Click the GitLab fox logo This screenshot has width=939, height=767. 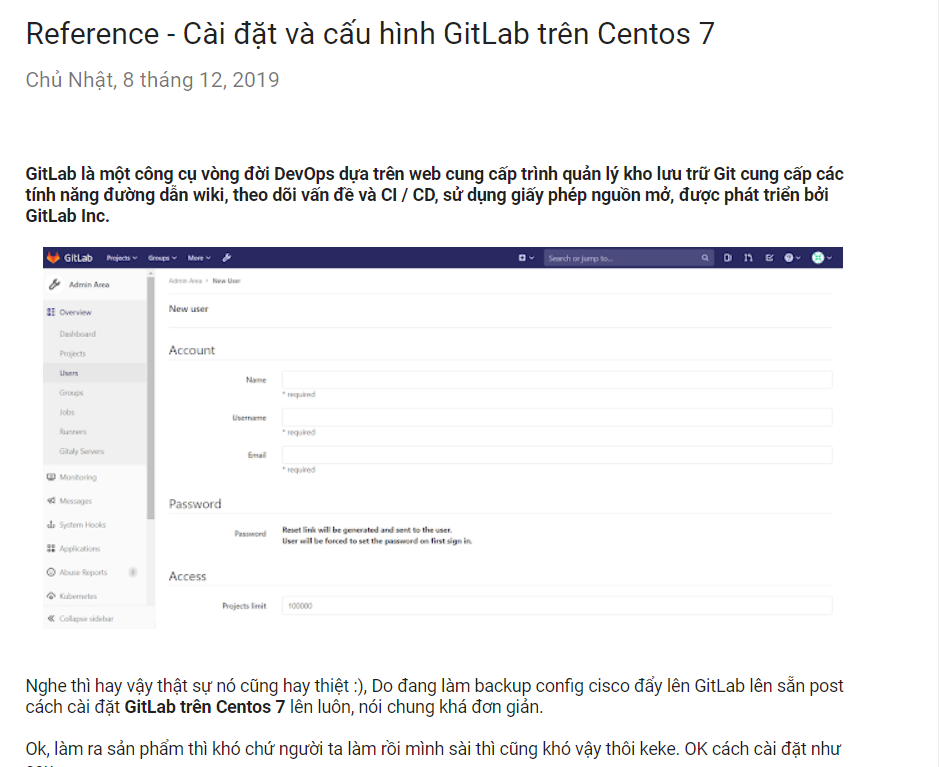pyautogui.click(x=54, y=257)
